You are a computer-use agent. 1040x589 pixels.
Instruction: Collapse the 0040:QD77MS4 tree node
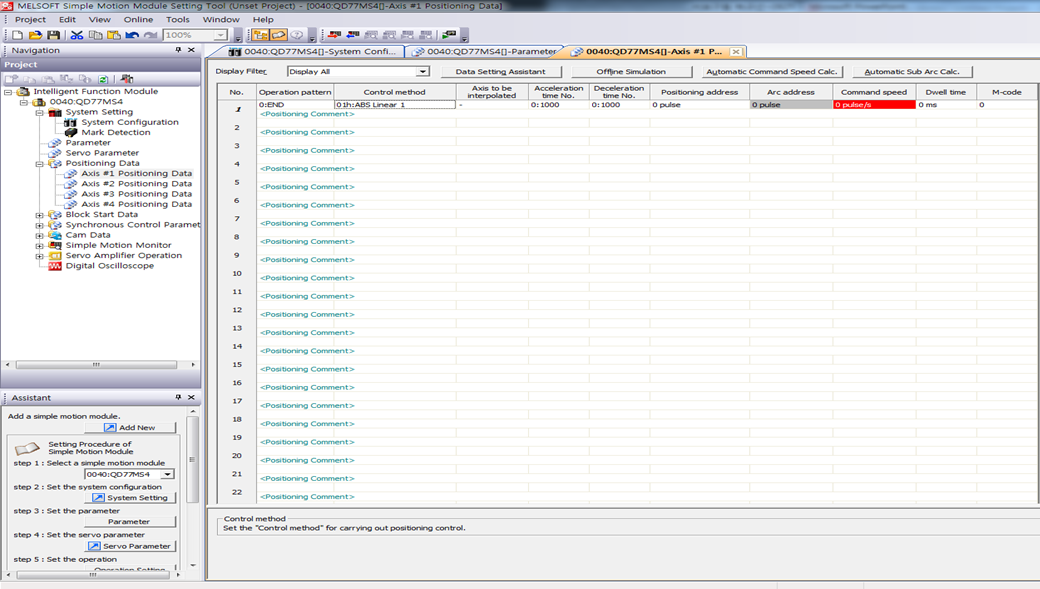[24, 102]
